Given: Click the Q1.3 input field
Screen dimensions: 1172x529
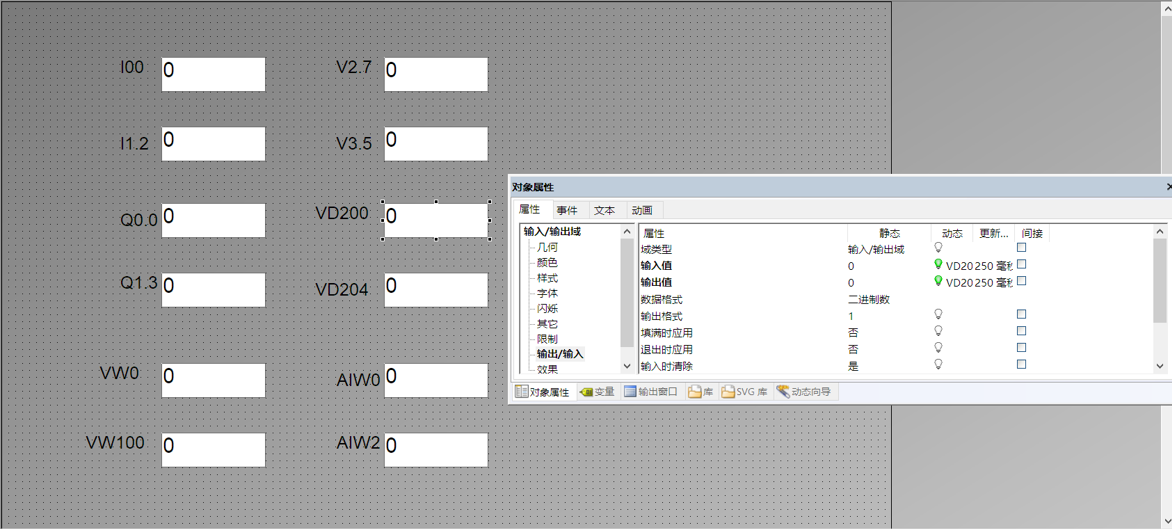Looking at the screenshot, I should (213, 289).
